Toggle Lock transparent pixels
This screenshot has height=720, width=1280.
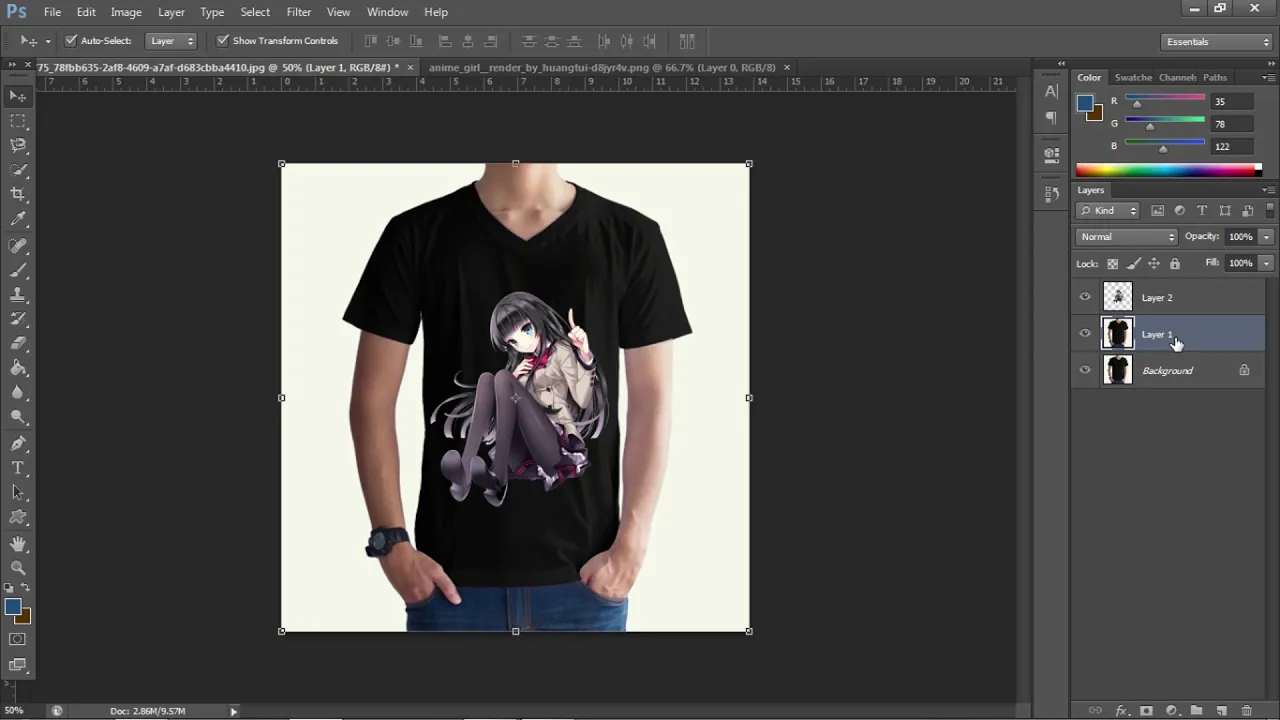(1112, 264)
